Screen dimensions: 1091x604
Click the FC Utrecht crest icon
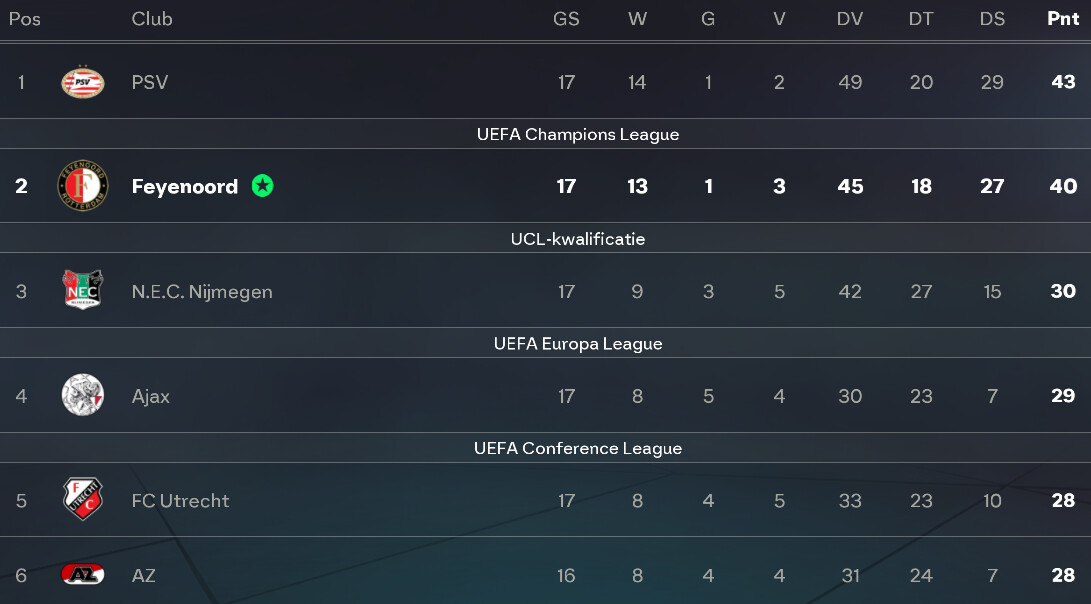[82, 500]
